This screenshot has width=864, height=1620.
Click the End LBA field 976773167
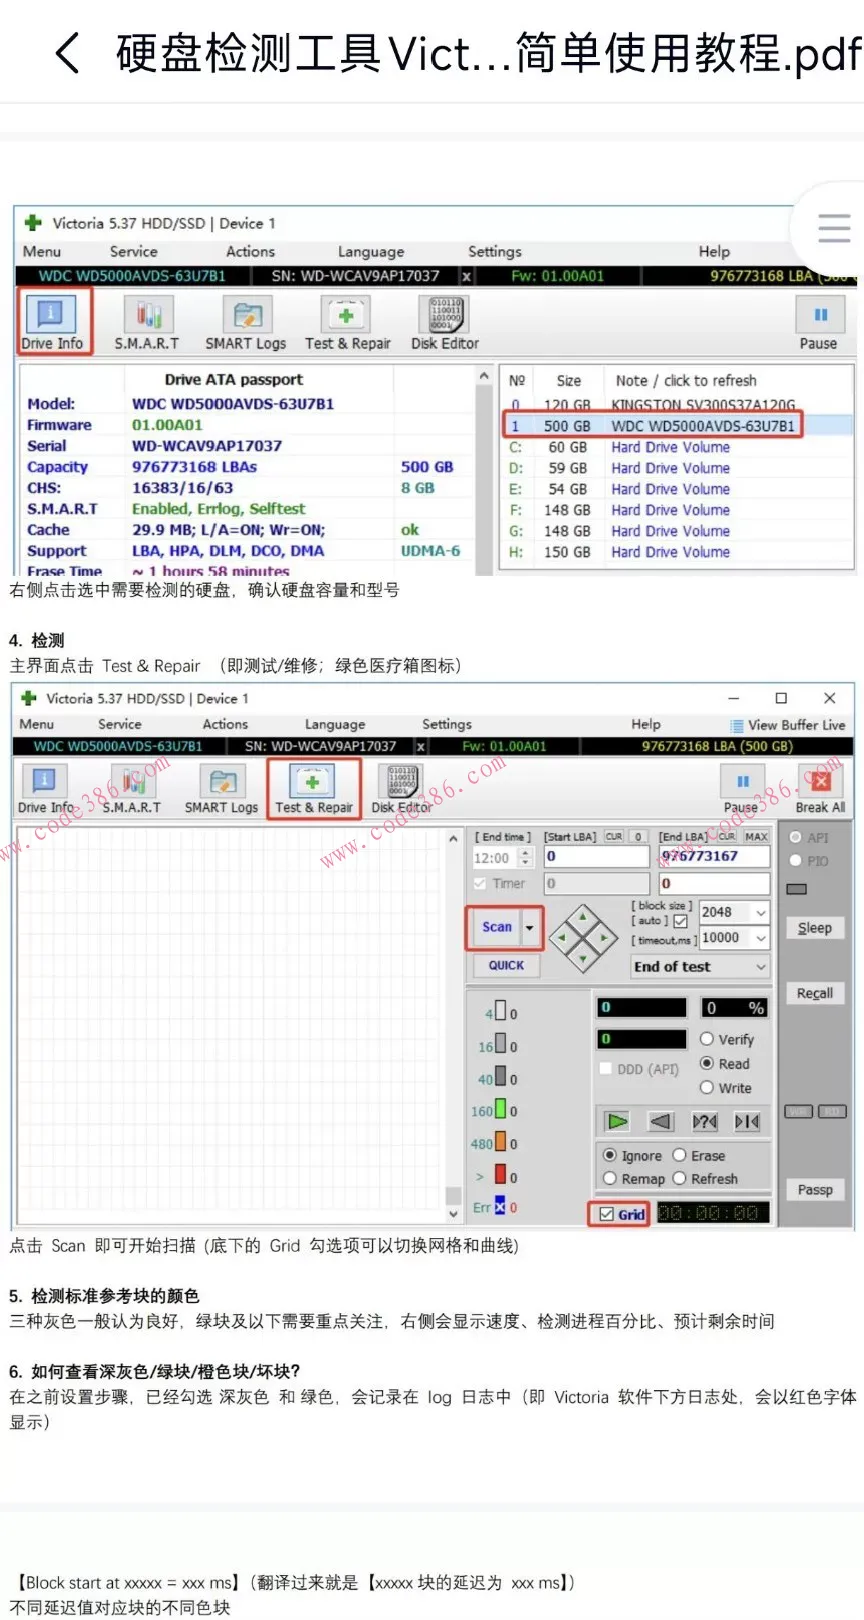coord(714,857)
